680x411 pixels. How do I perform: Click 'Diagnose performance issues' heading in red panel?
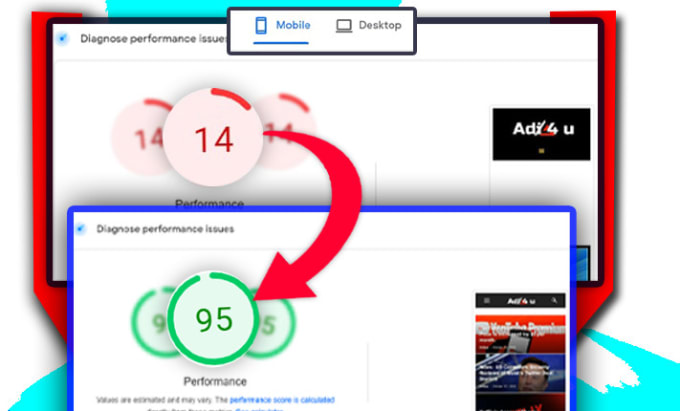click(154, 39)
